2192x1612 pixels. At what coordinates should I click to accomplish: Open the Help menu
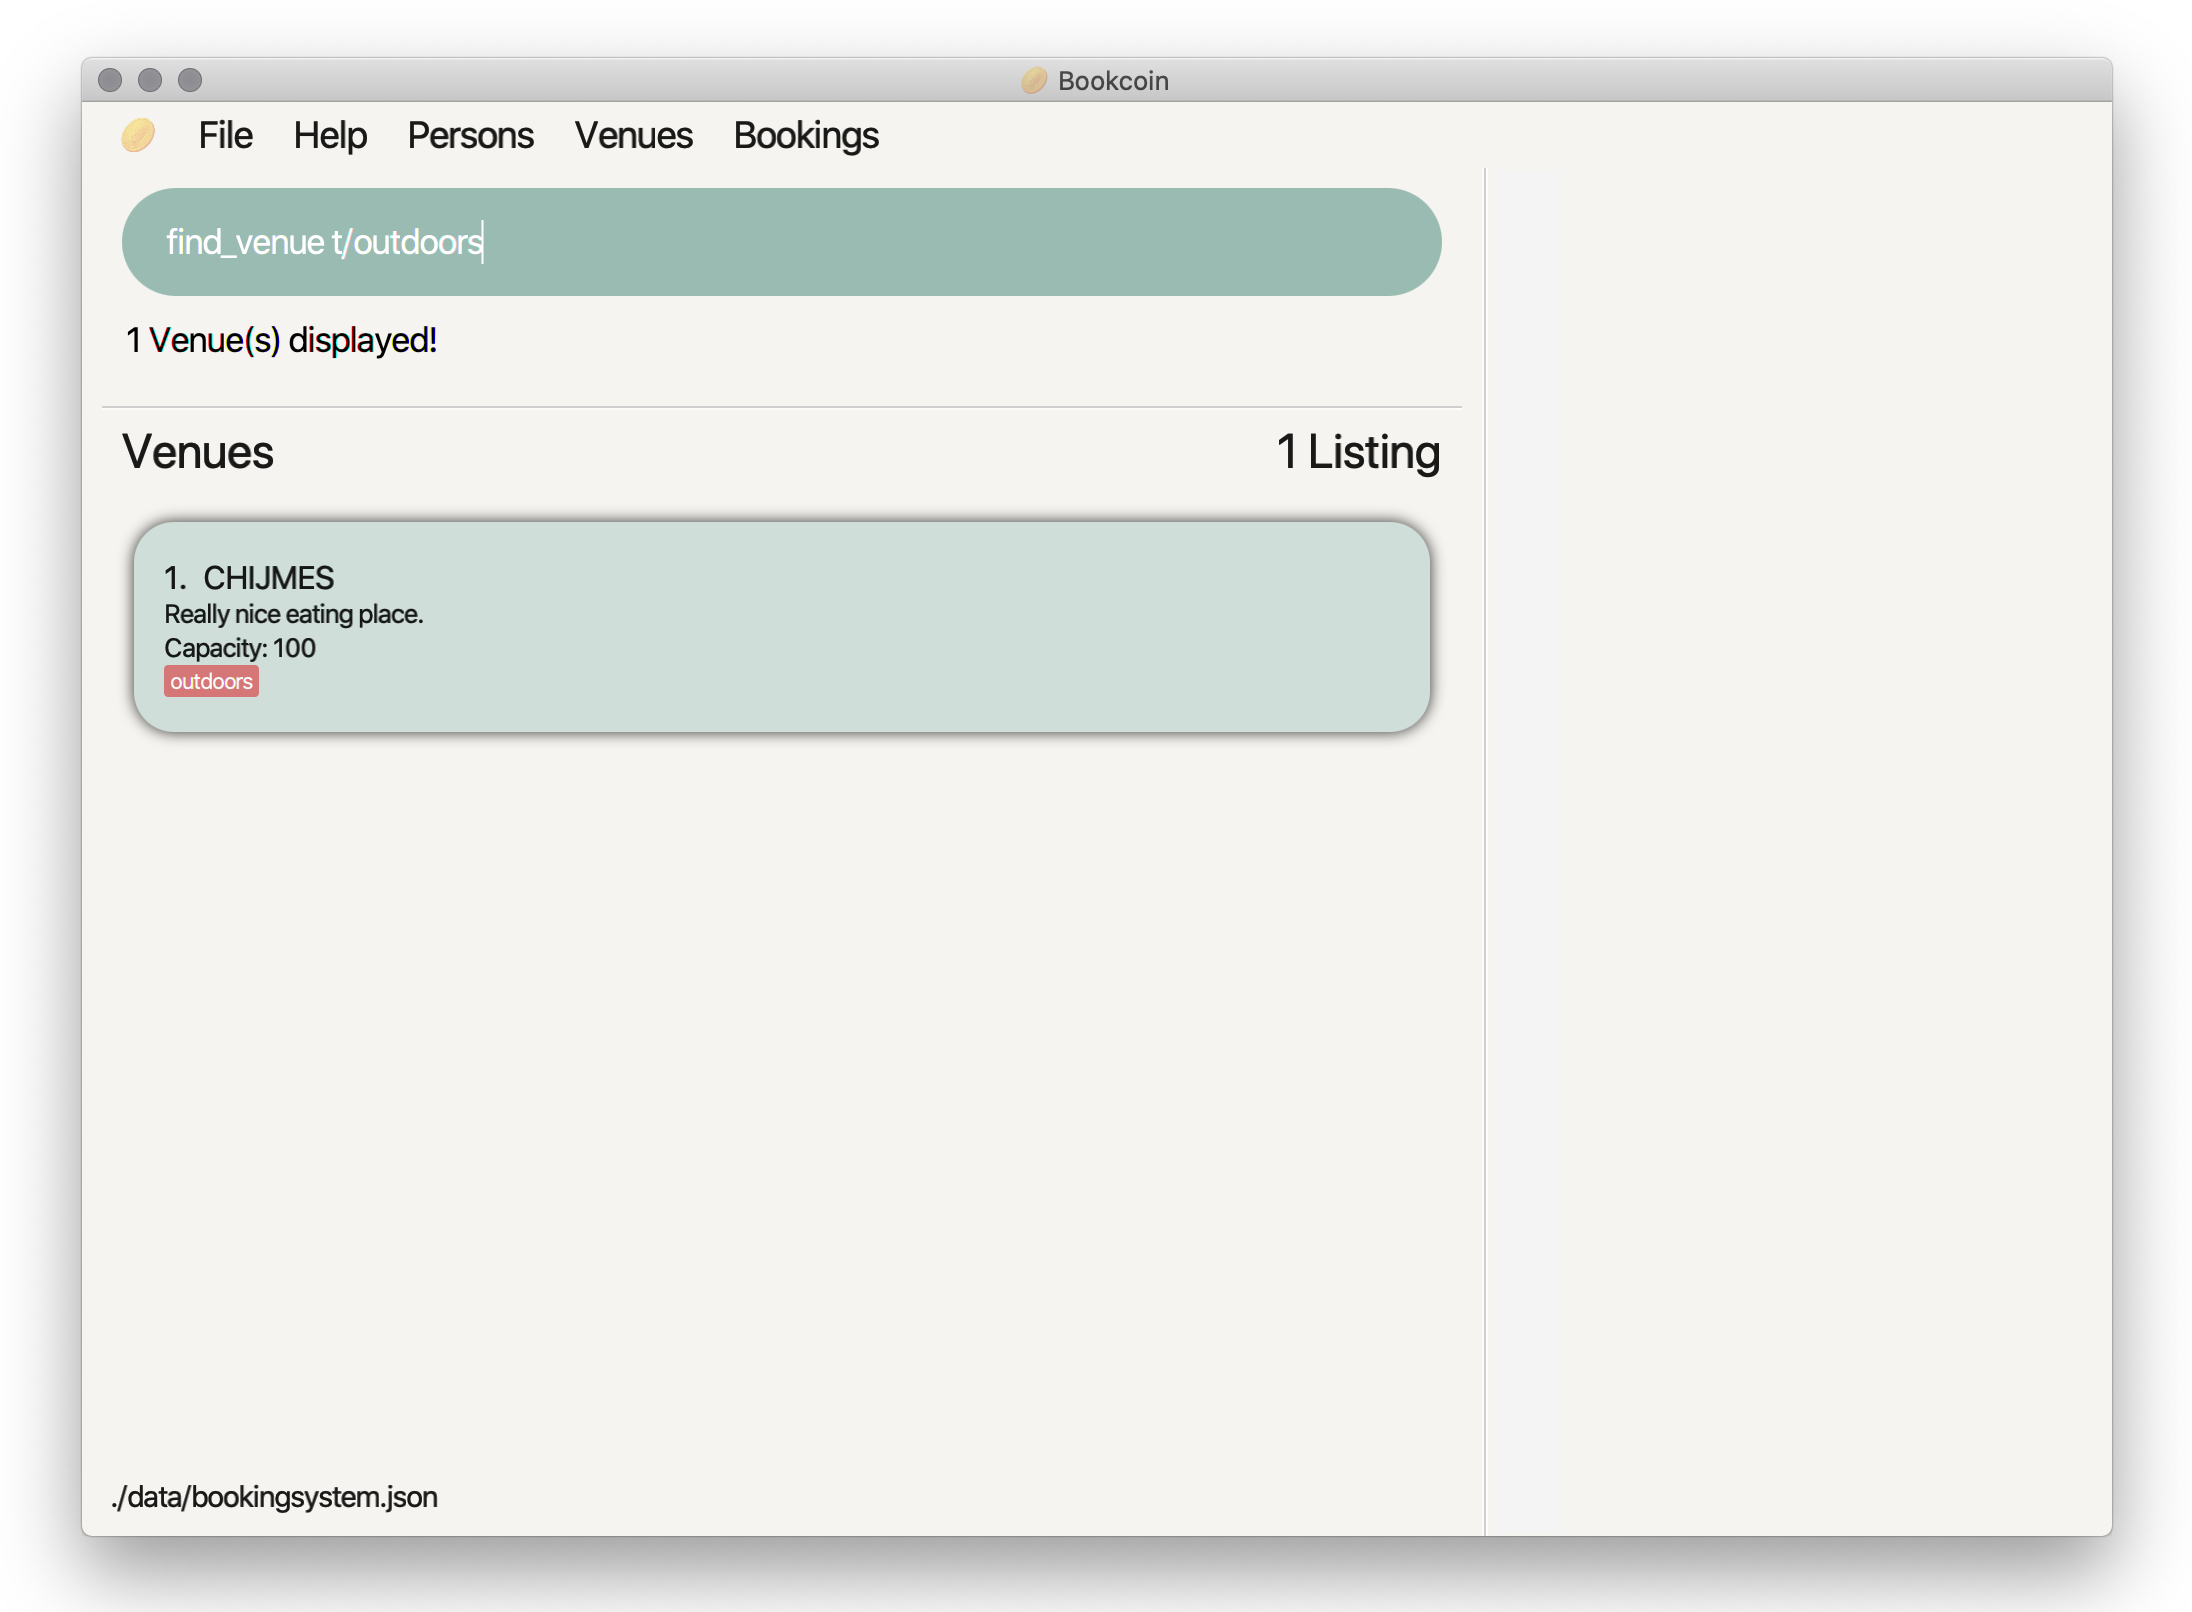click(x=330, y=135)
